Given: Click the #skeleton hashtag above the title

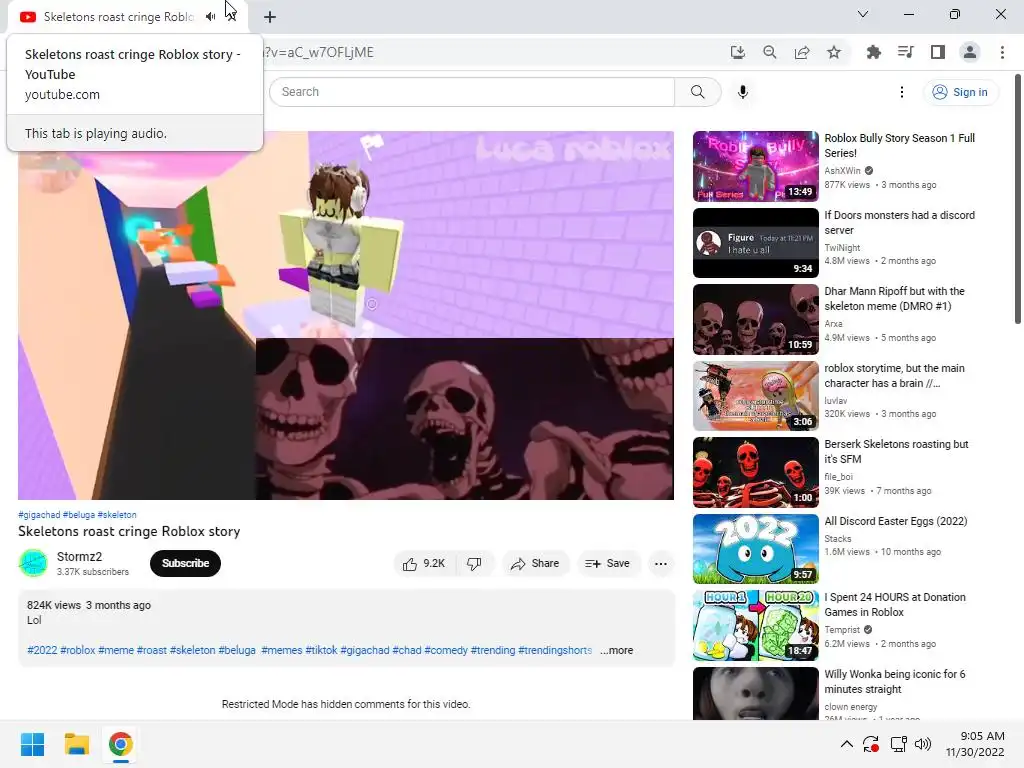Looking at the screenshot, I should click(x=117, y=515).
